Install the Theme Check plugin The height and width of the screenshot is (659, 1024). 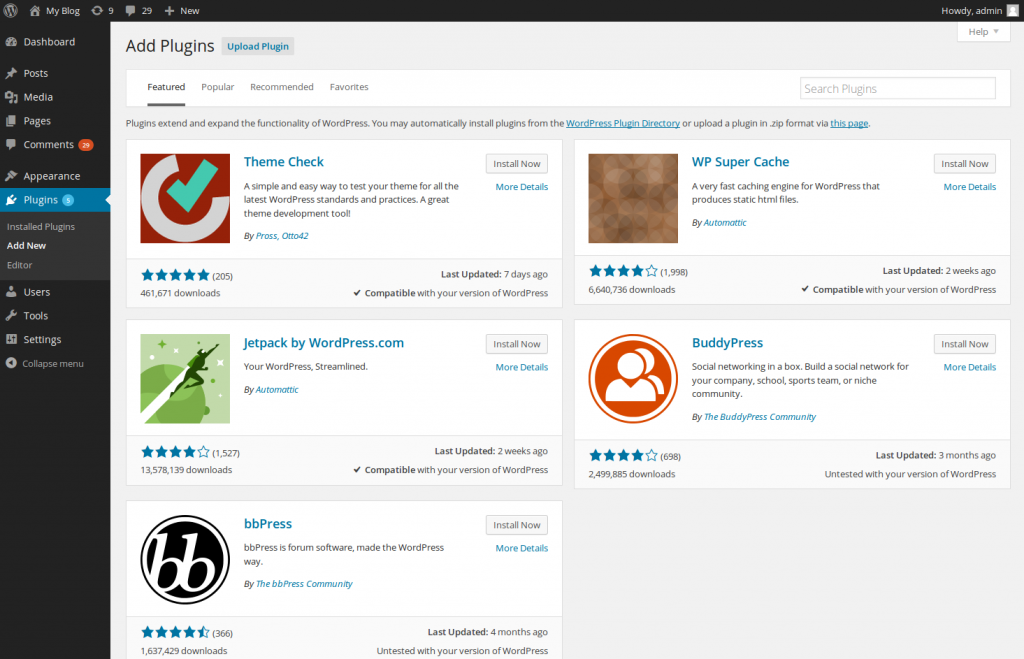[x=517, y=163]
